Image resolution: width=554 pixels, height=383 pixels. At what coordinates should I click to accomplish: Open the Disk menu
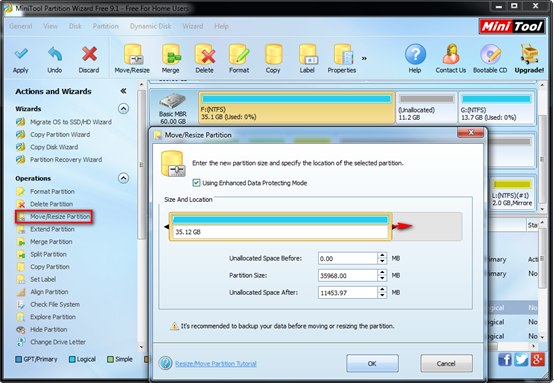(x=75, y=26)
